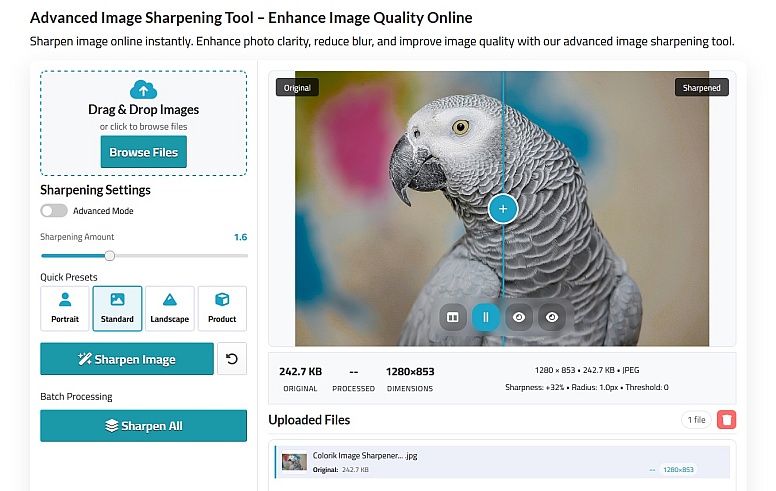Click the Sharpened label on preview
This screenshot has height=491, width=776.
pyautogui.click(x=701, y=88)
